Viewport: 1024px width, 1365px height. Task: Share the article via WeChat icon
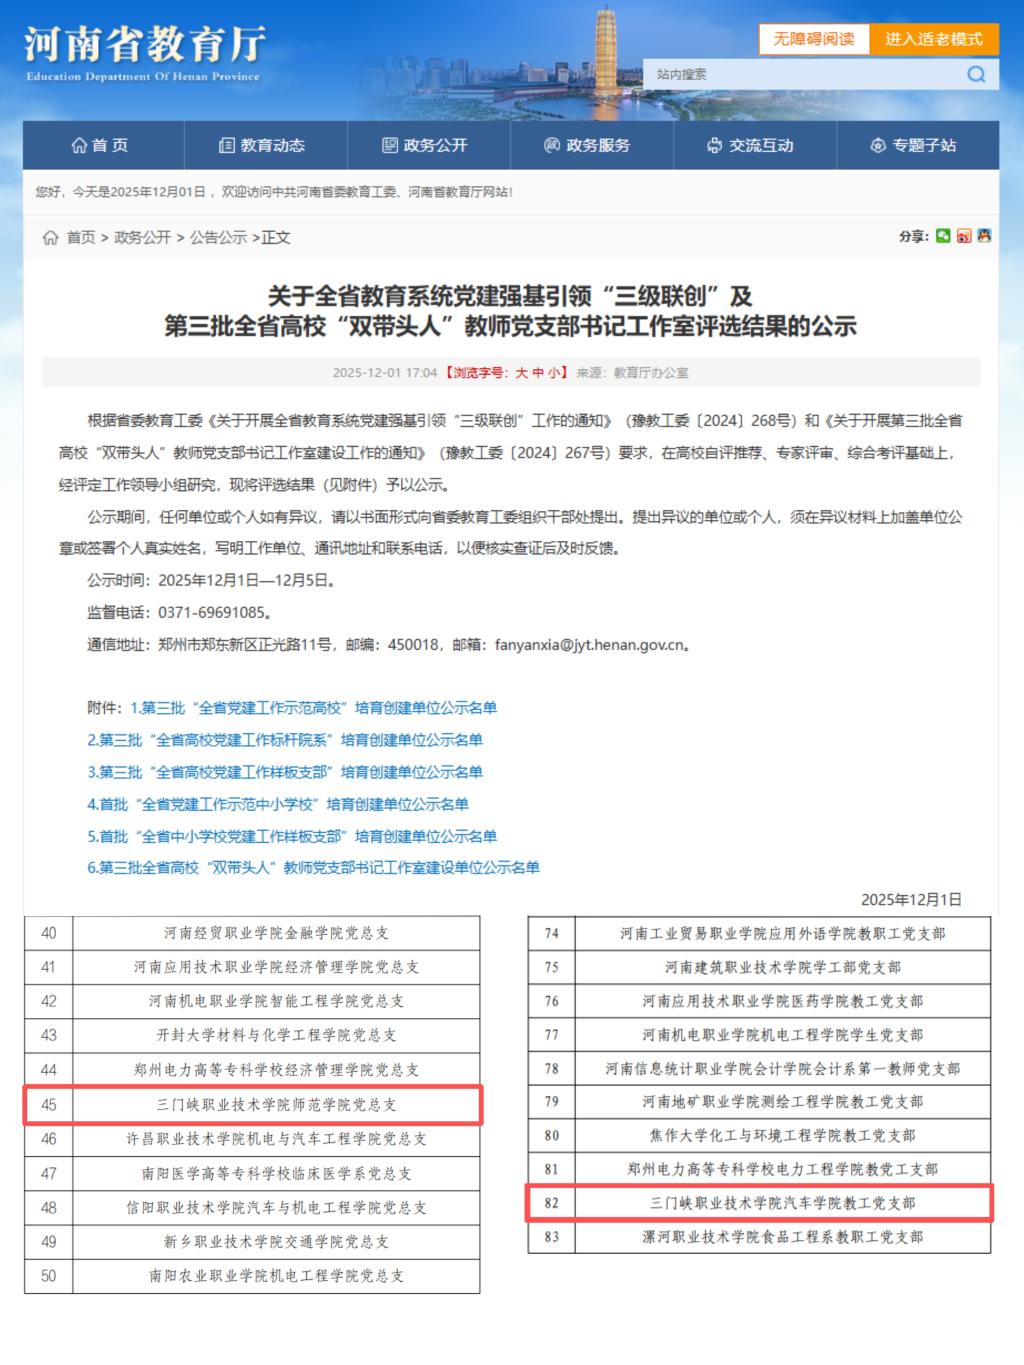click(943, 236)
